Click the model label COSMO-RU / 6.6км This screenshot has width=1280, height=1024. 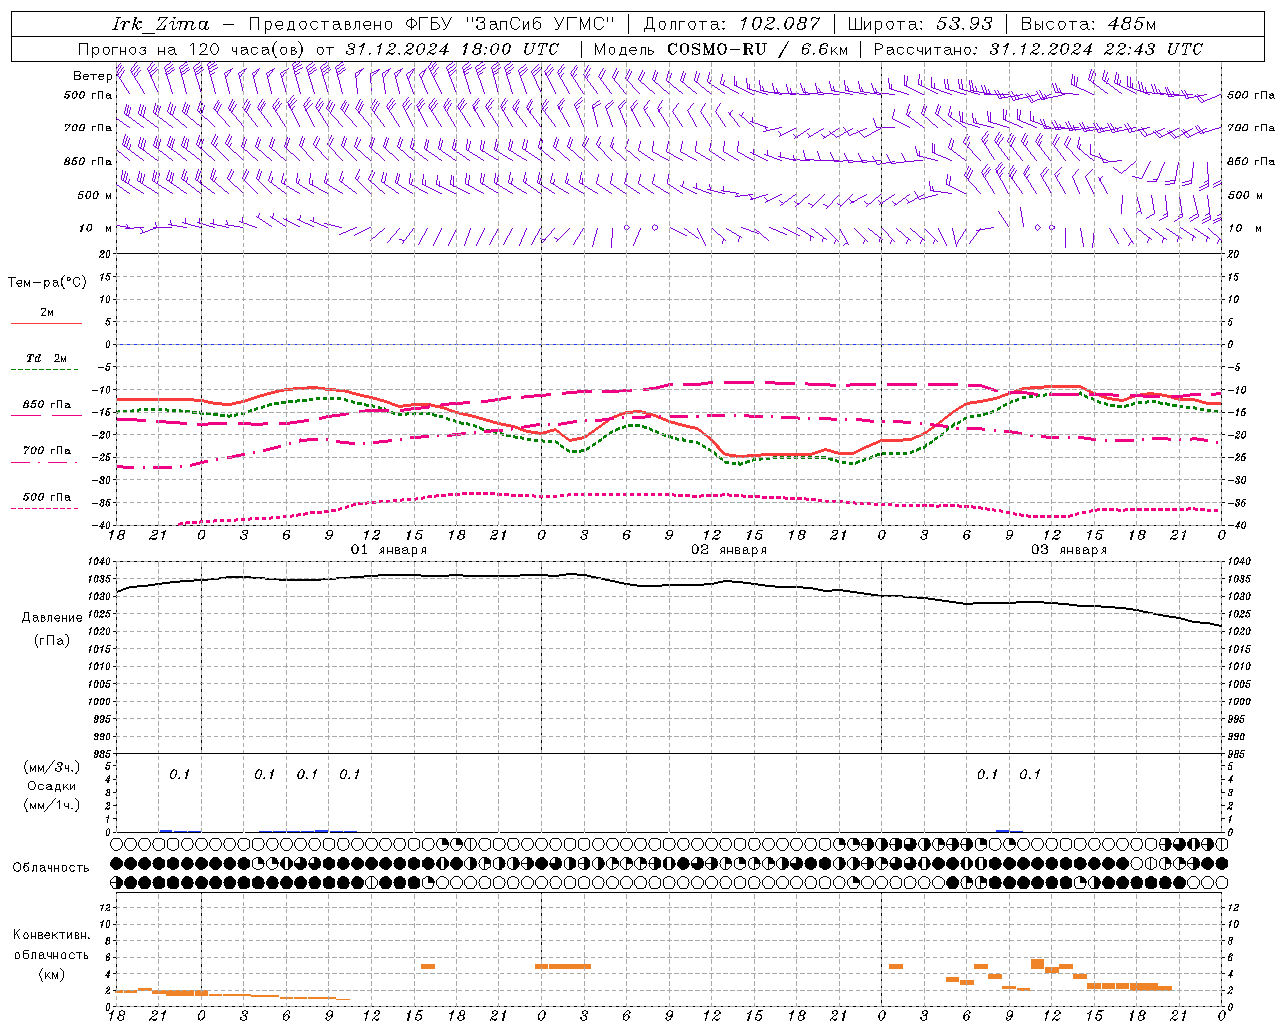coord(757,49)
